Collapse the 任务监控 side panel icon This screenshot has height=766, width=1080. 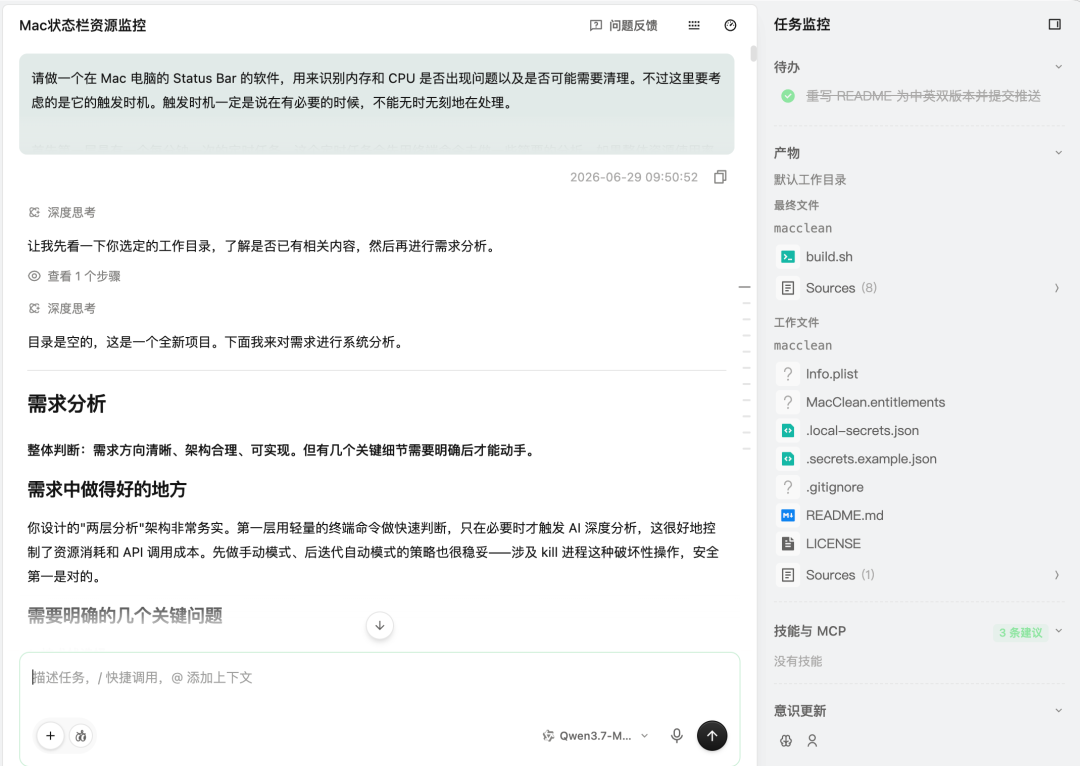click(x=1054, y=24)
